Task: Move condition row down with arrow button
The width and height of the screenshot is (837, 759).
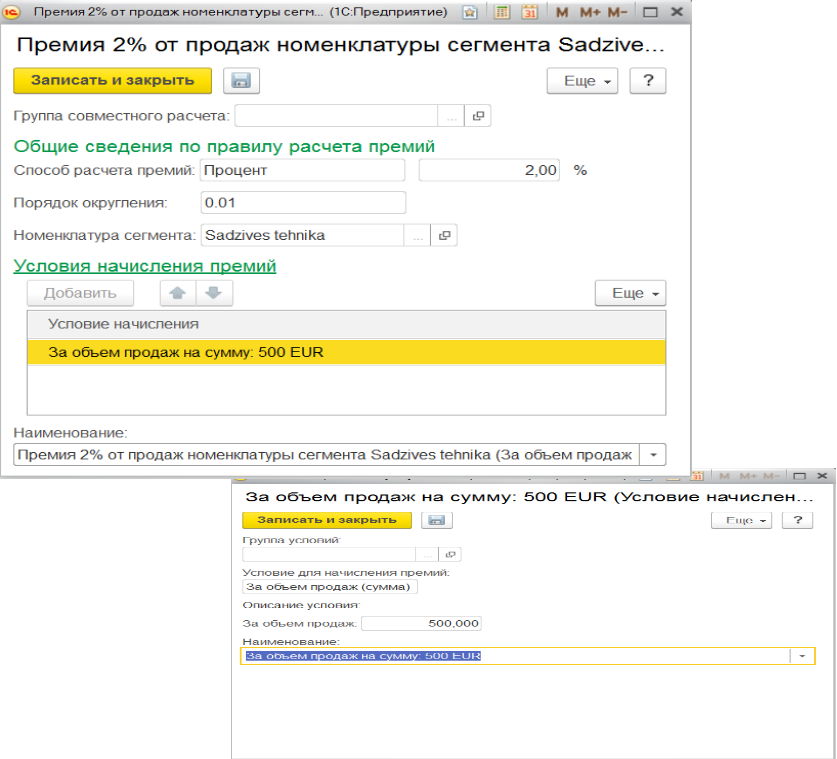Action: point(214,293)
